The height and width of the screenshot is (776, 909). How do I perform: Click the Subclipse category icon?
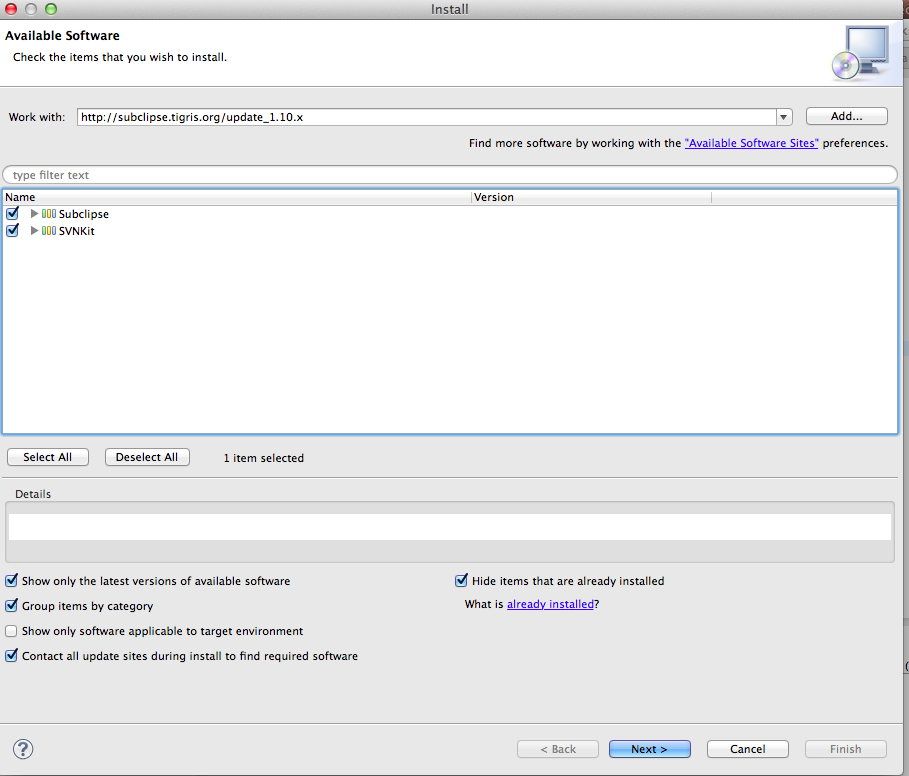(49, 214)
